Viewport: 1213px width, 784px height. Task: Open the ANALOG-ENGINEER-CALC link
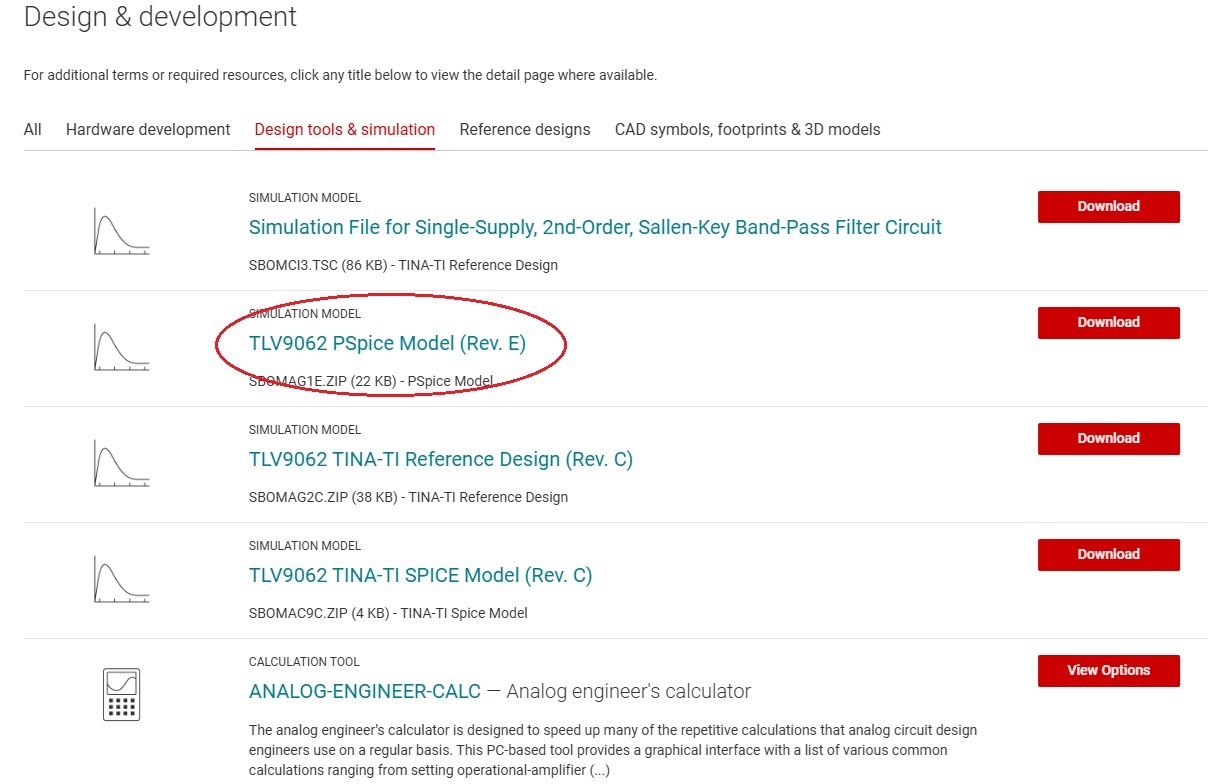tap(365, 691)
